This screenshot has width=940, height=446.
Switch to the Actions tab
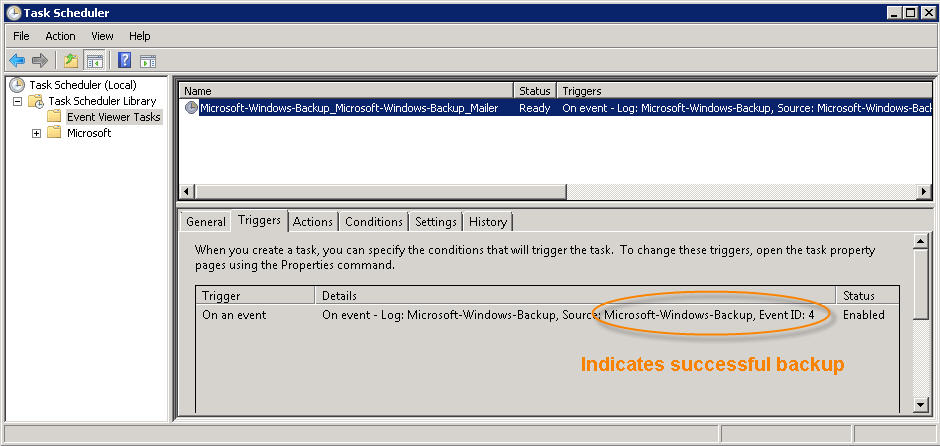[313, 222]
